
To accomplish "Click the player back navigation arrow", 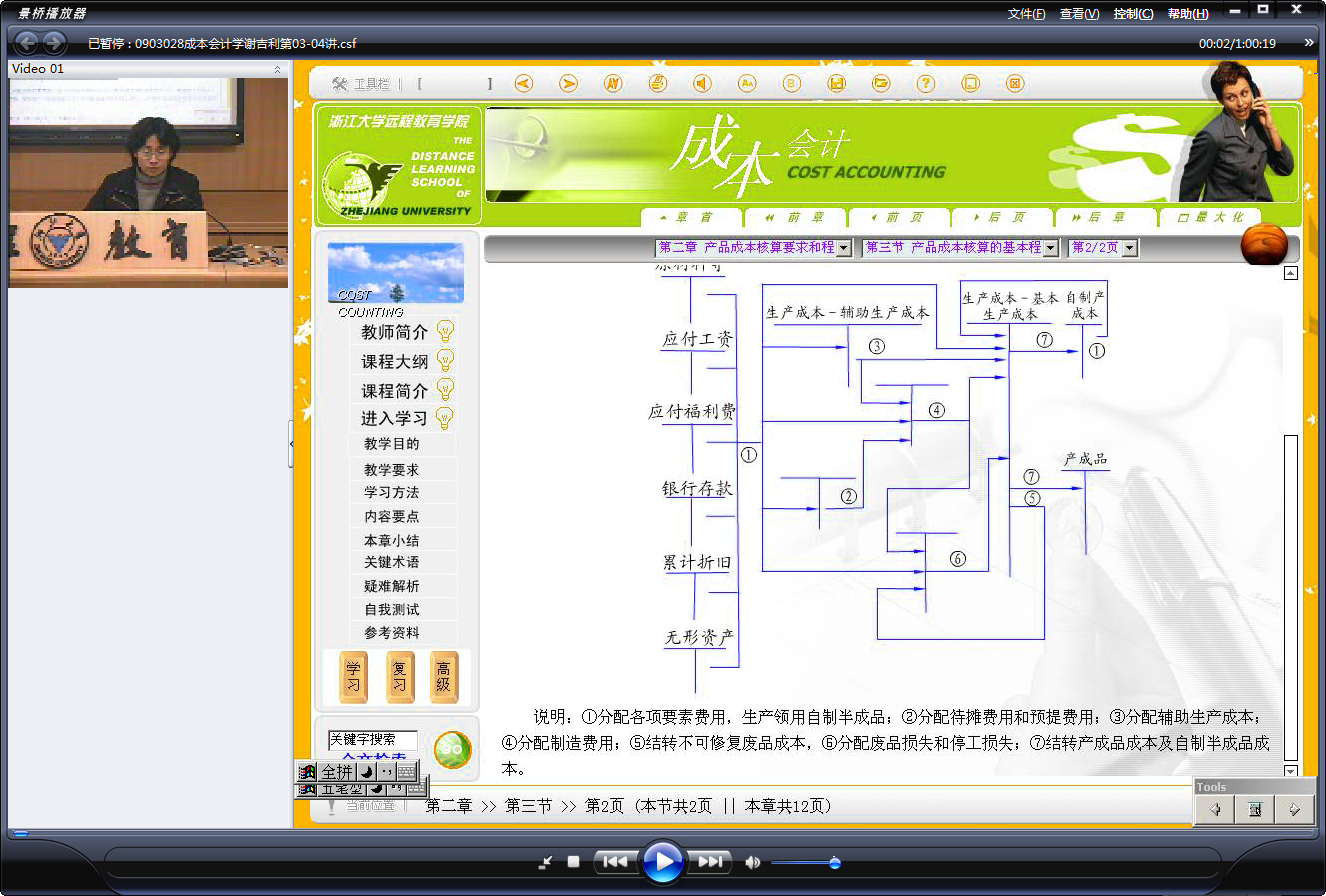I will click(27, 43).
